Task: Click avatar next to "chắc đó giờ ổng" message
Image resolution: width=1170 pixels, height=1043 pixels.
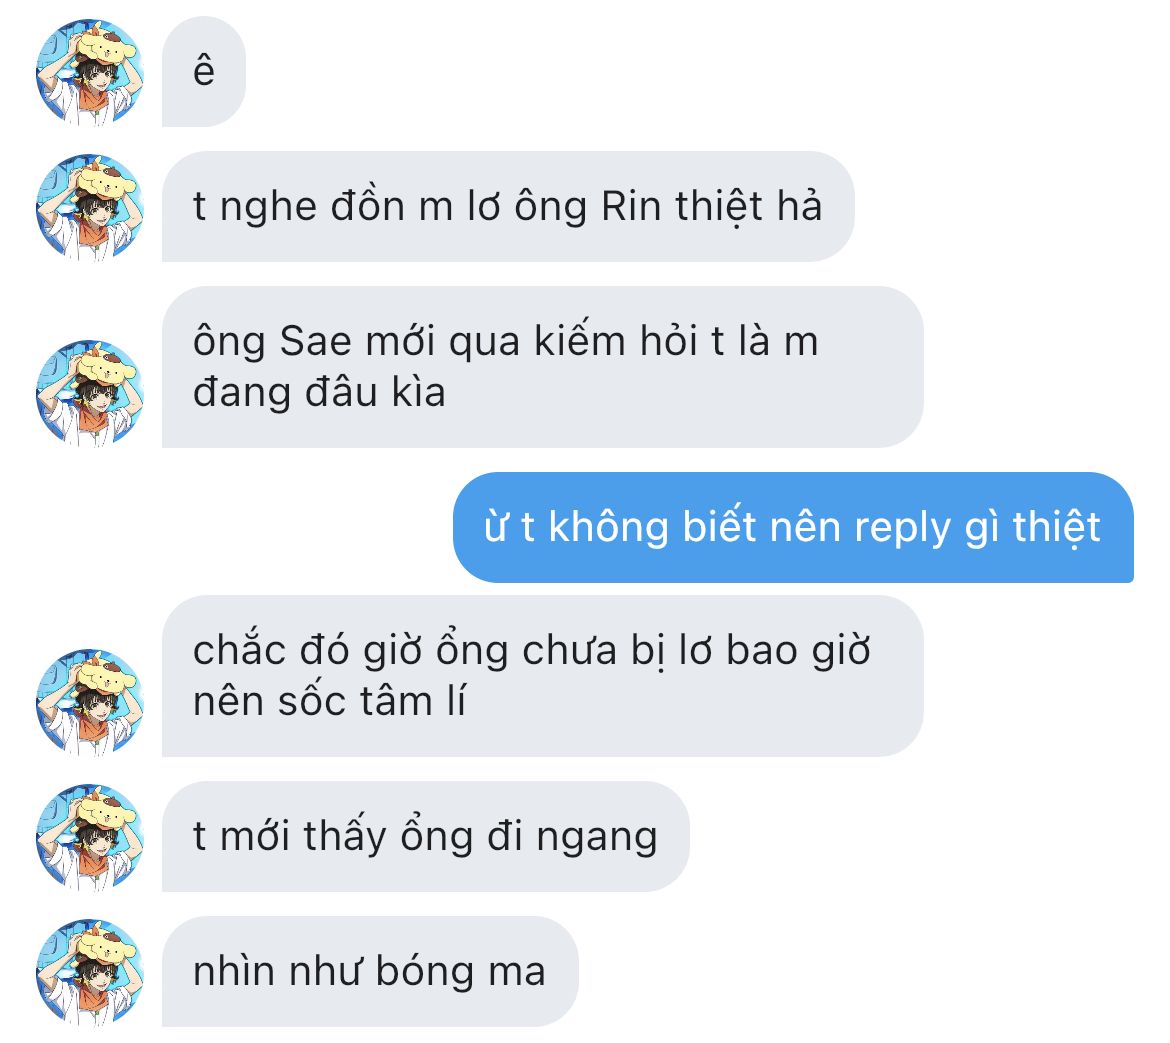Action: click(x=90, y=701)
